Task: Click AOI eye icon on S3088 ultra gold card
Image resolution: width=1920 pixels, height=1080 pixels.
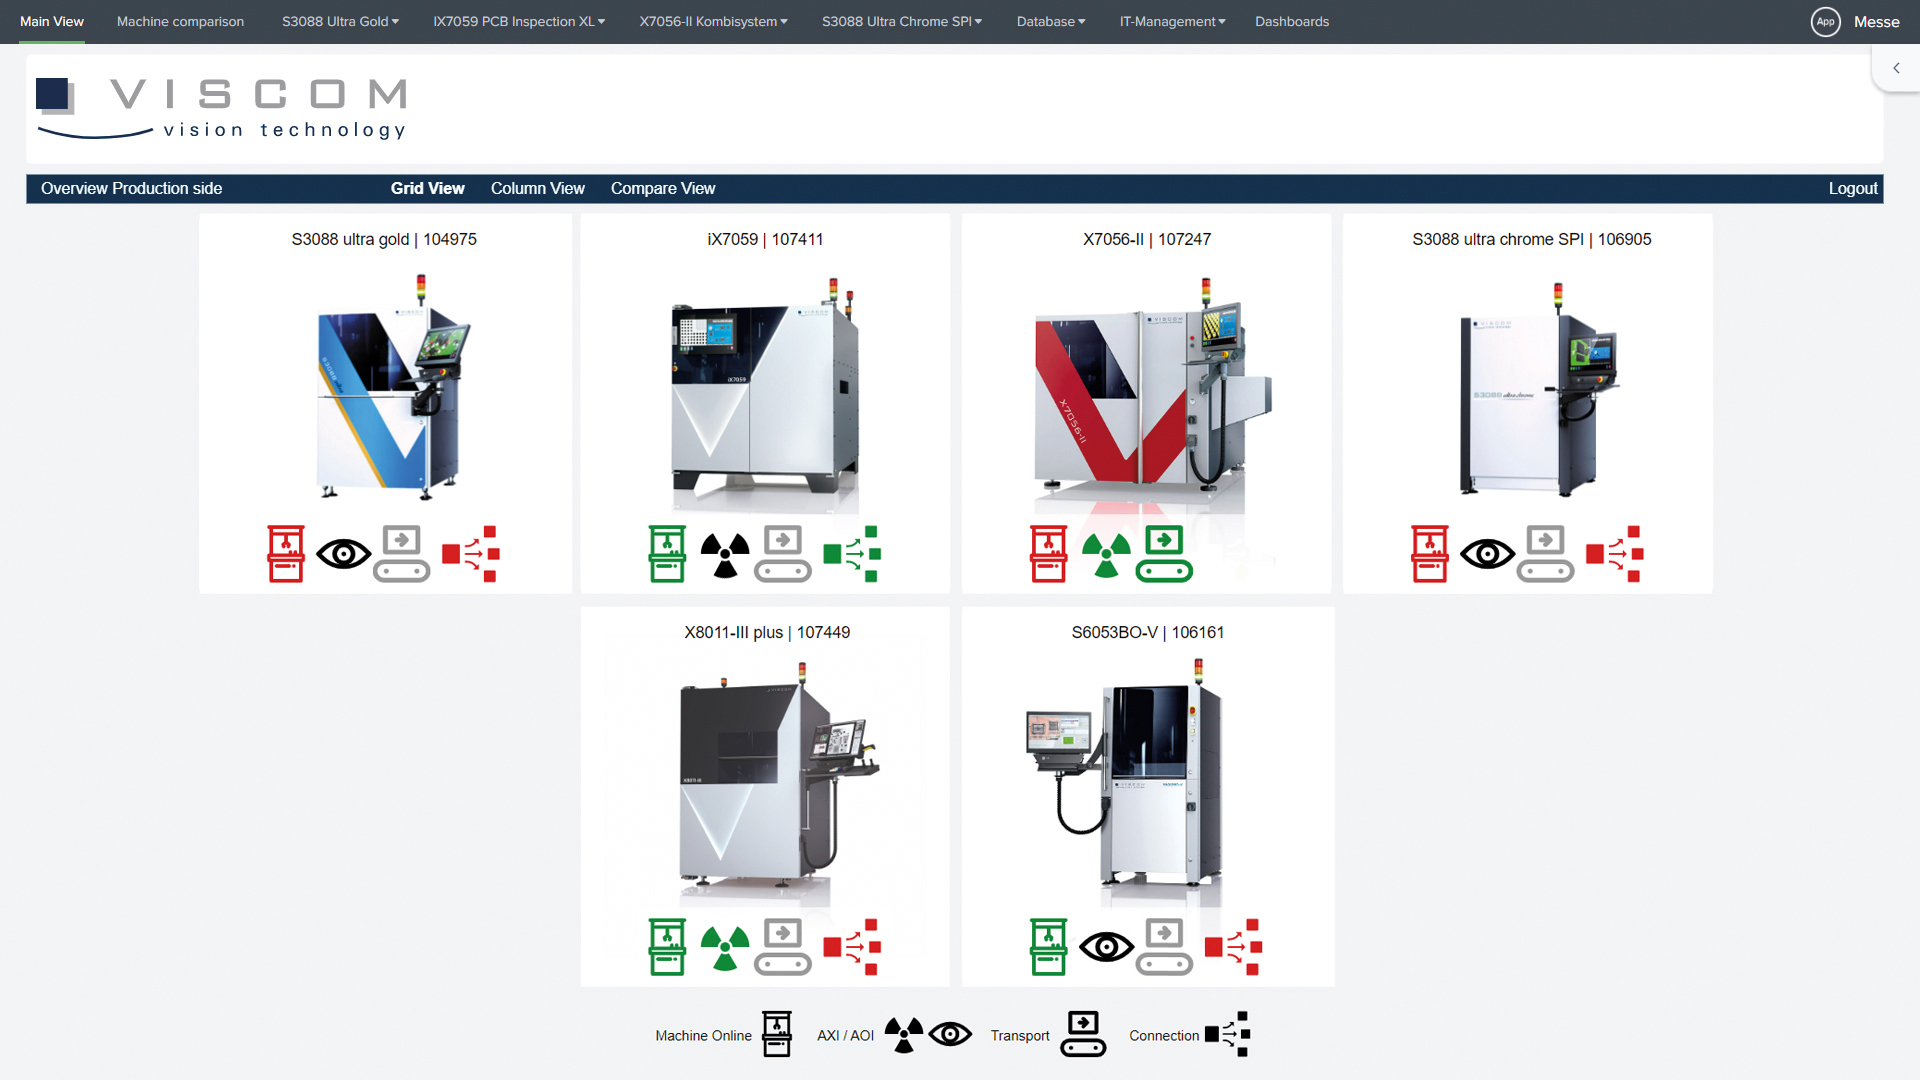Action: 343,553
